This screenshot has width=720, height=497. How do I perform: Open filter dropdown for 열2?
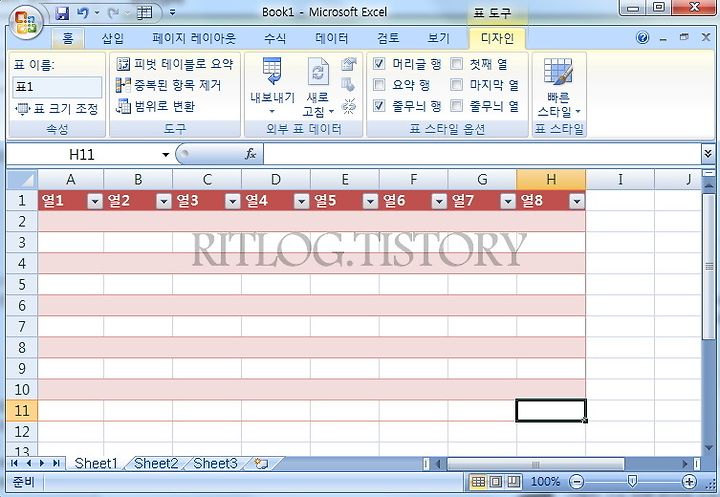click(164, 201)
